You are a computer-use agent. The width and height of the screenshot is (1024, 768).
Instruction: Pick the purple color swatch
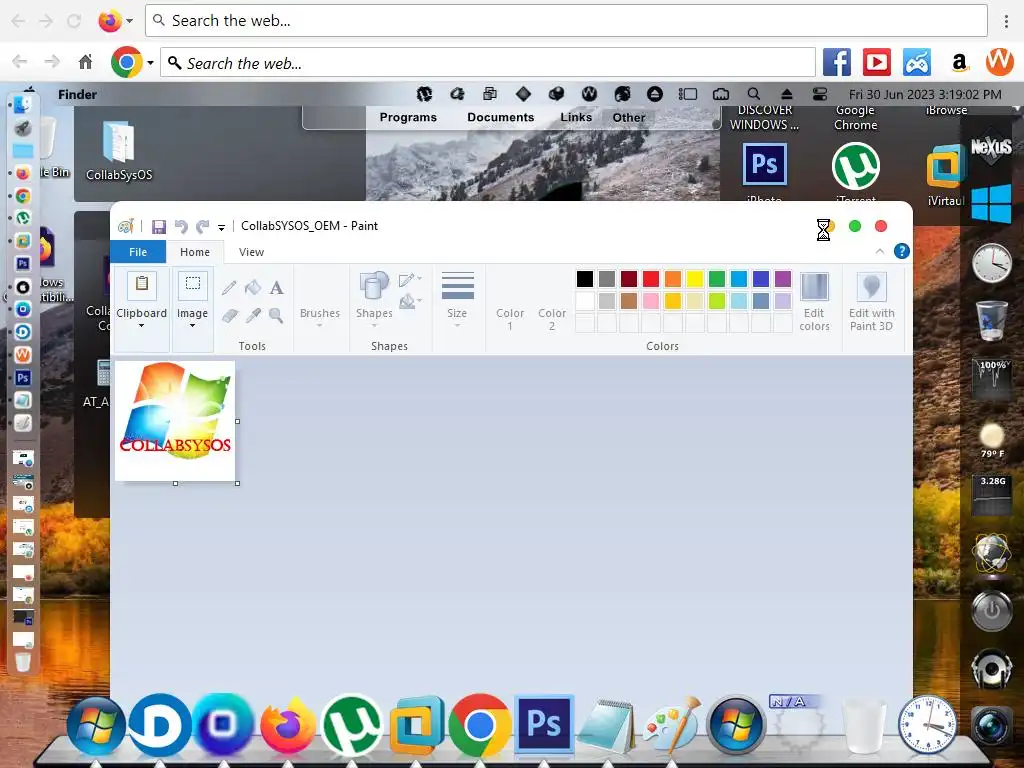(x=782, y=279)
